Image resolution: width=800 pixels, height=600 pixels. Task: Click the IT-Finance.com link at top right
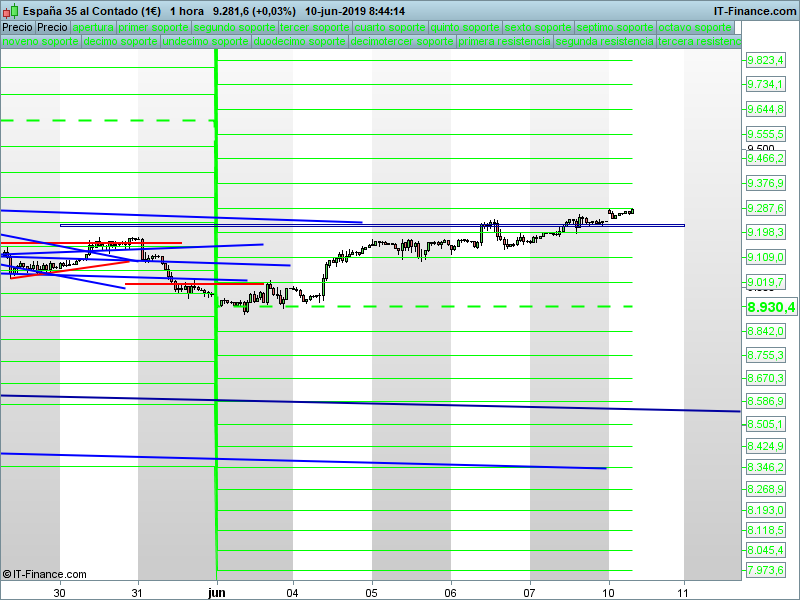(755, 11)
